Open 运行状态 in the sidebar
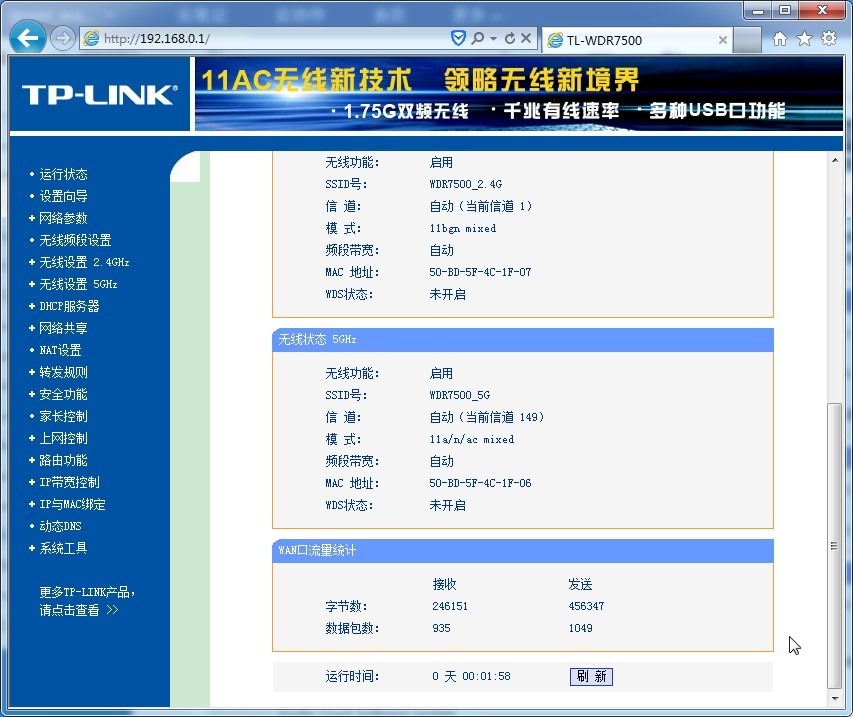 (x=63, y=174)
